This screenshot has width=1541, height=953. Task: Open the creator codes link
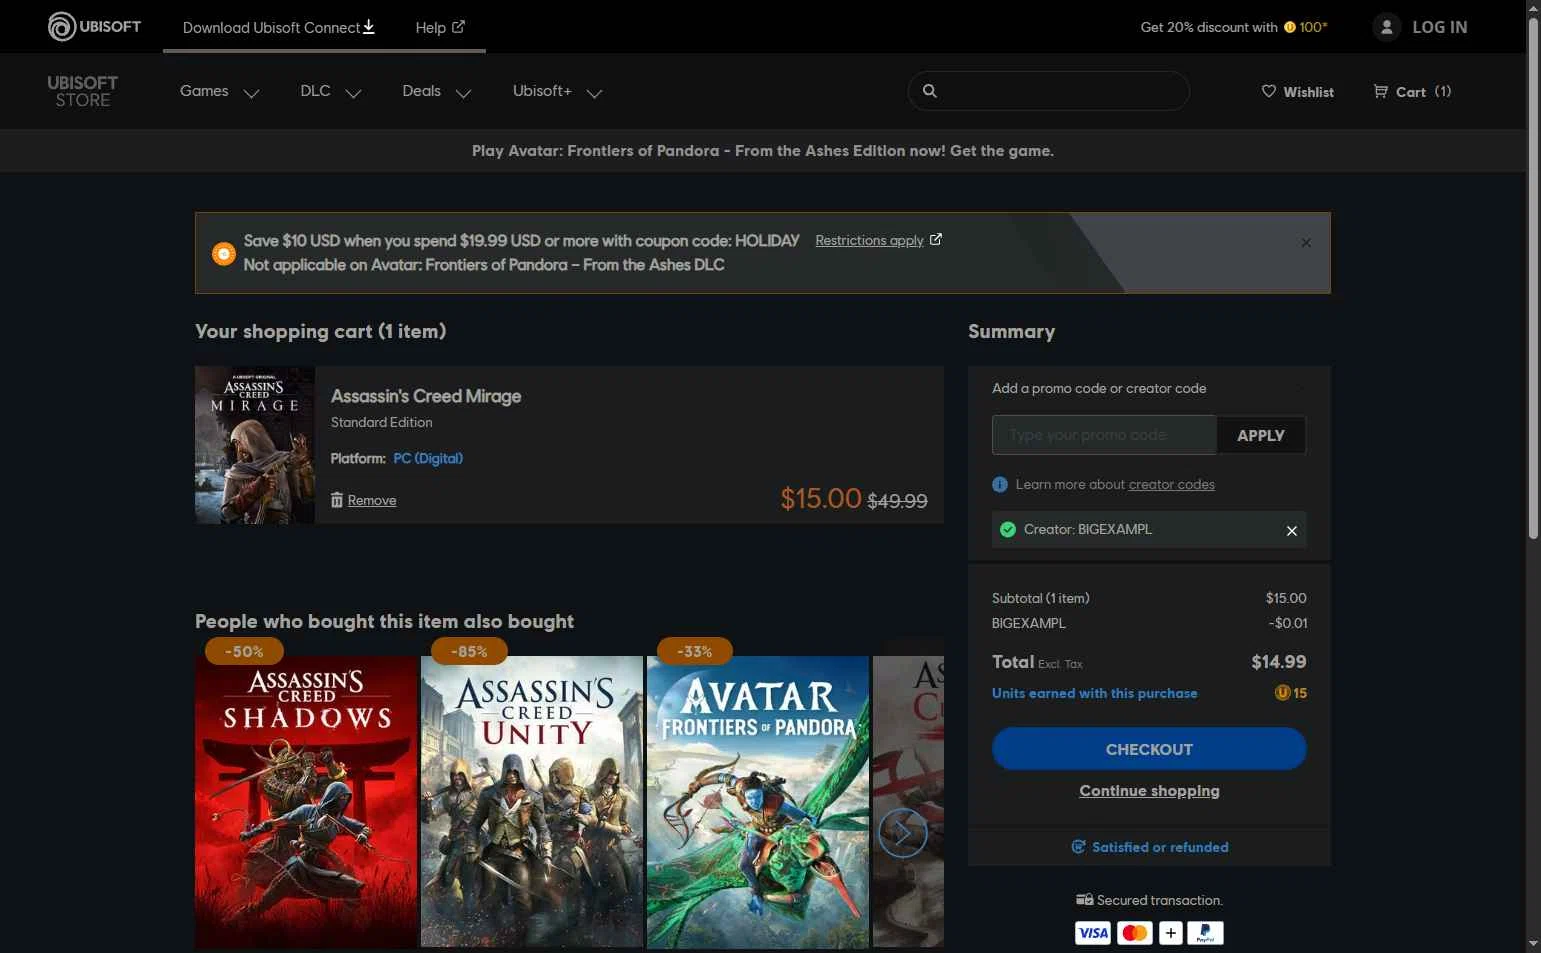coord(1172,485)
